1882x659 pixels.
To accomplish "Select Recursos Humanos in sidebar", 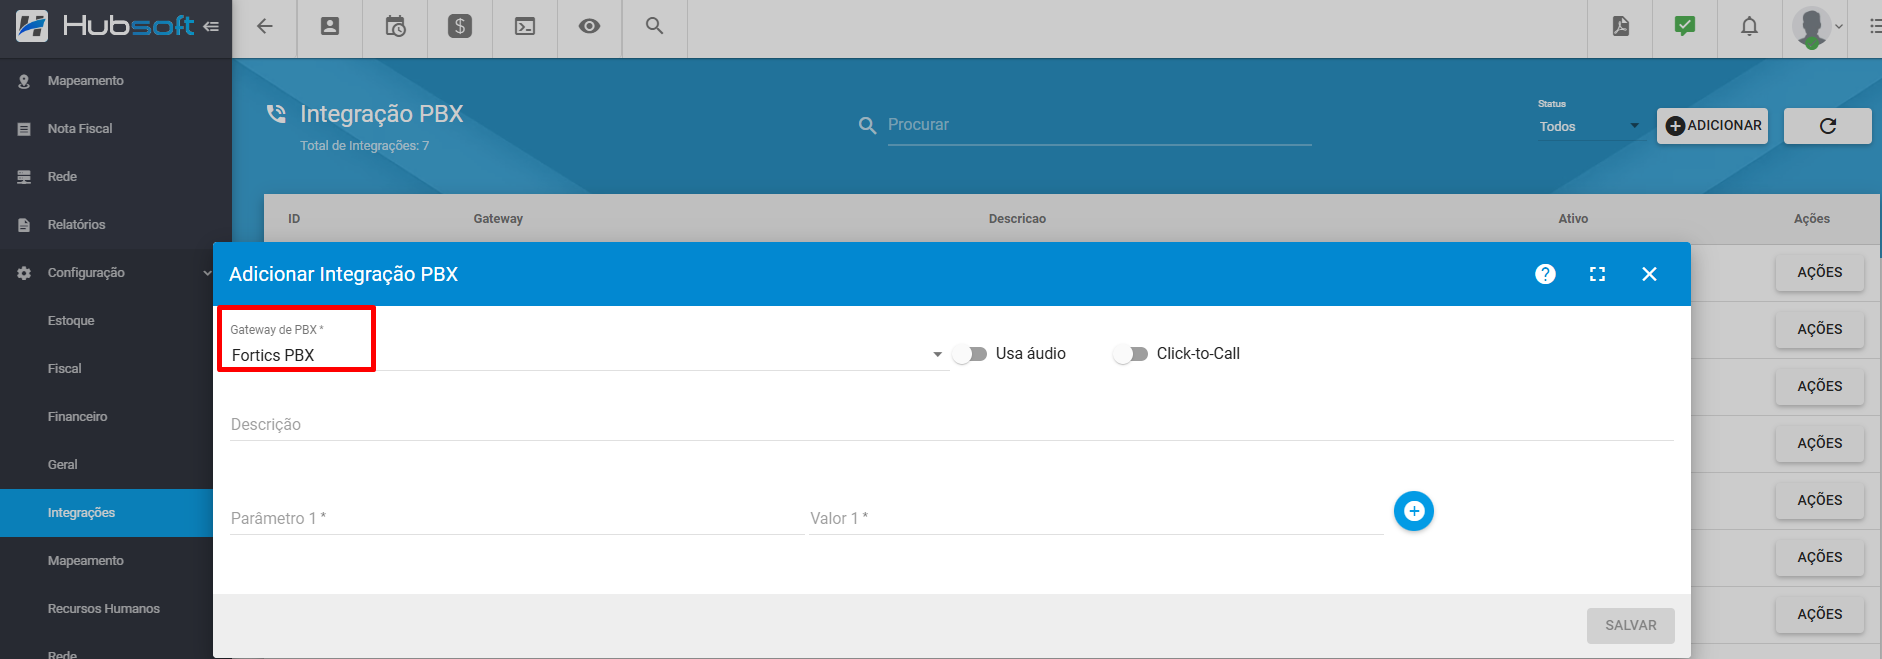I will click(106, 609).
